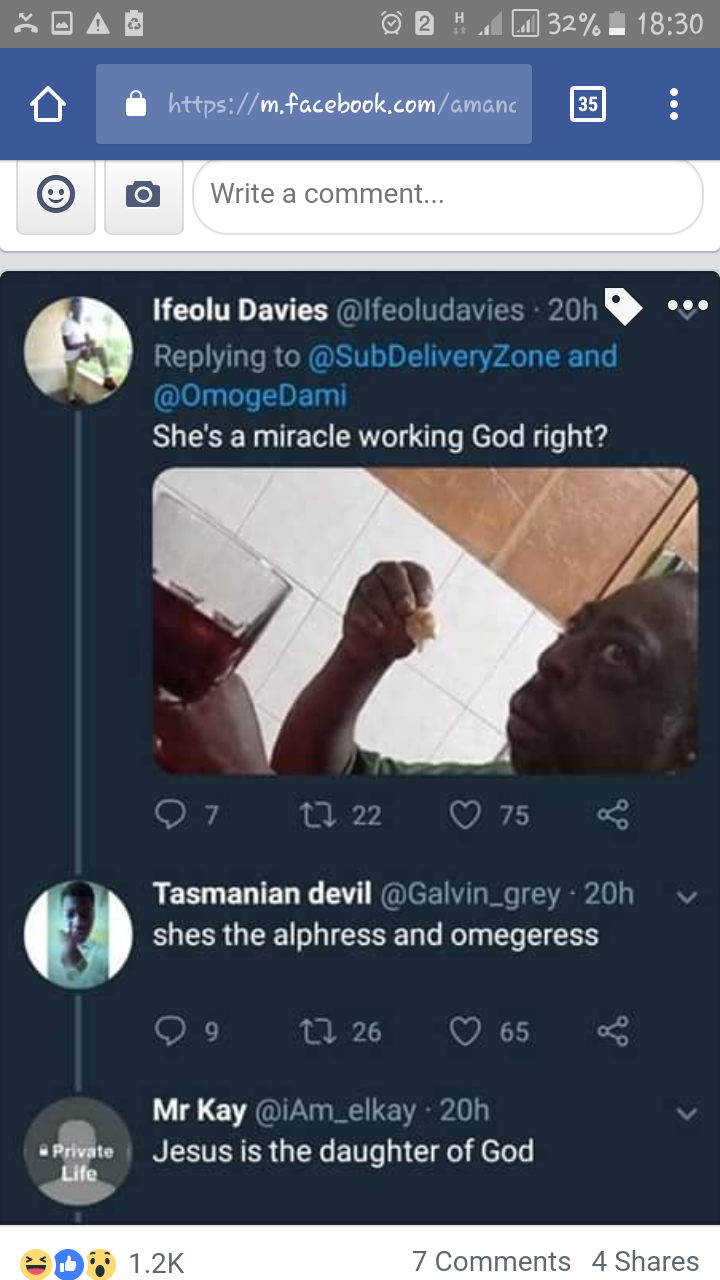Like the Ifeolu Davies tweet
Viewport: 720px width, 1280px height.
[465, 815]
